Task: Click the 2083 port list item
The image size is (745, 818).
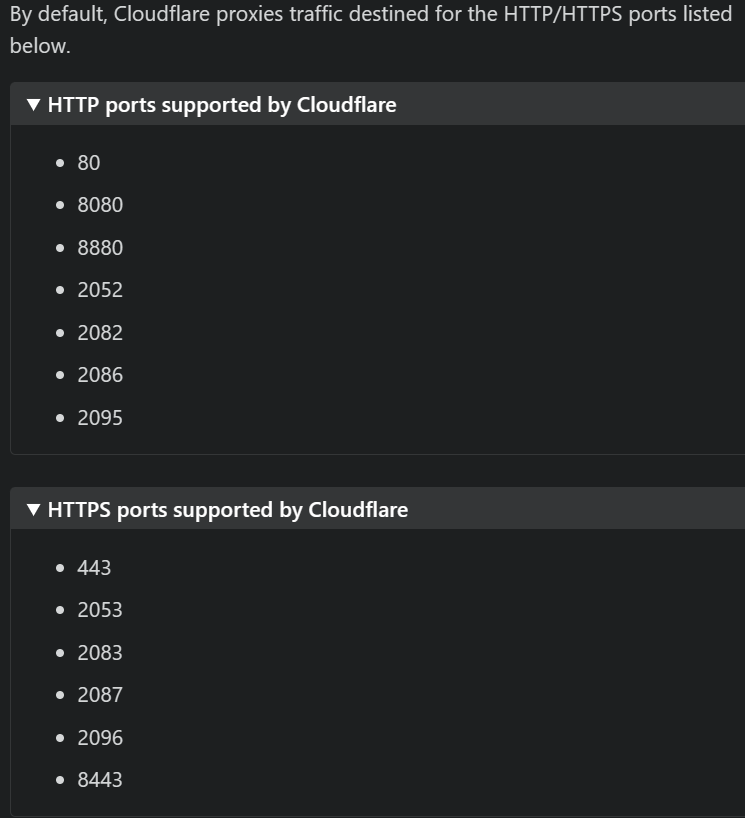Action: 100,653
